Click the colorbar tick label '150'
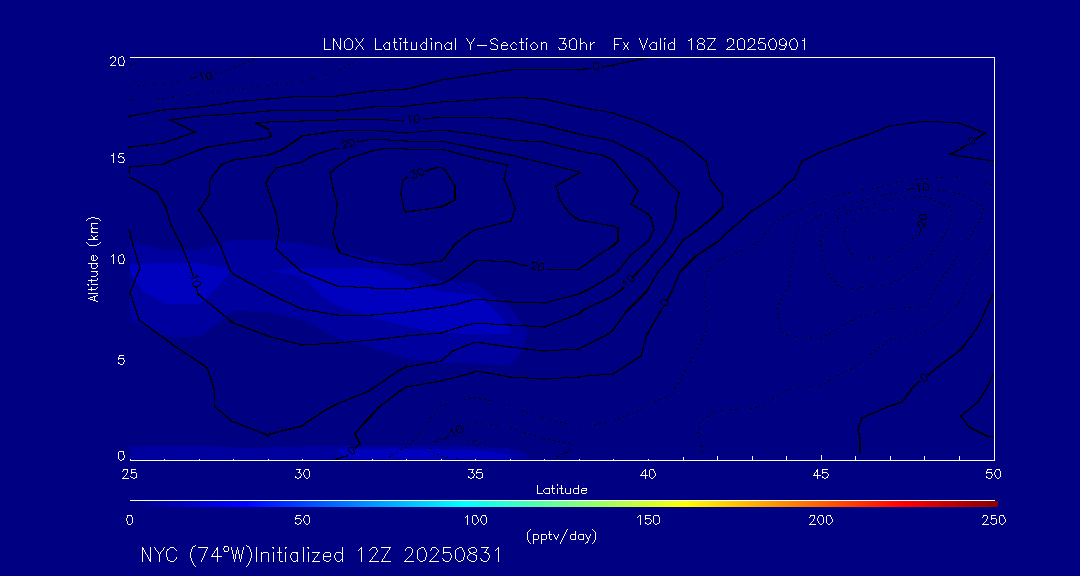 (x=648, y=520)
